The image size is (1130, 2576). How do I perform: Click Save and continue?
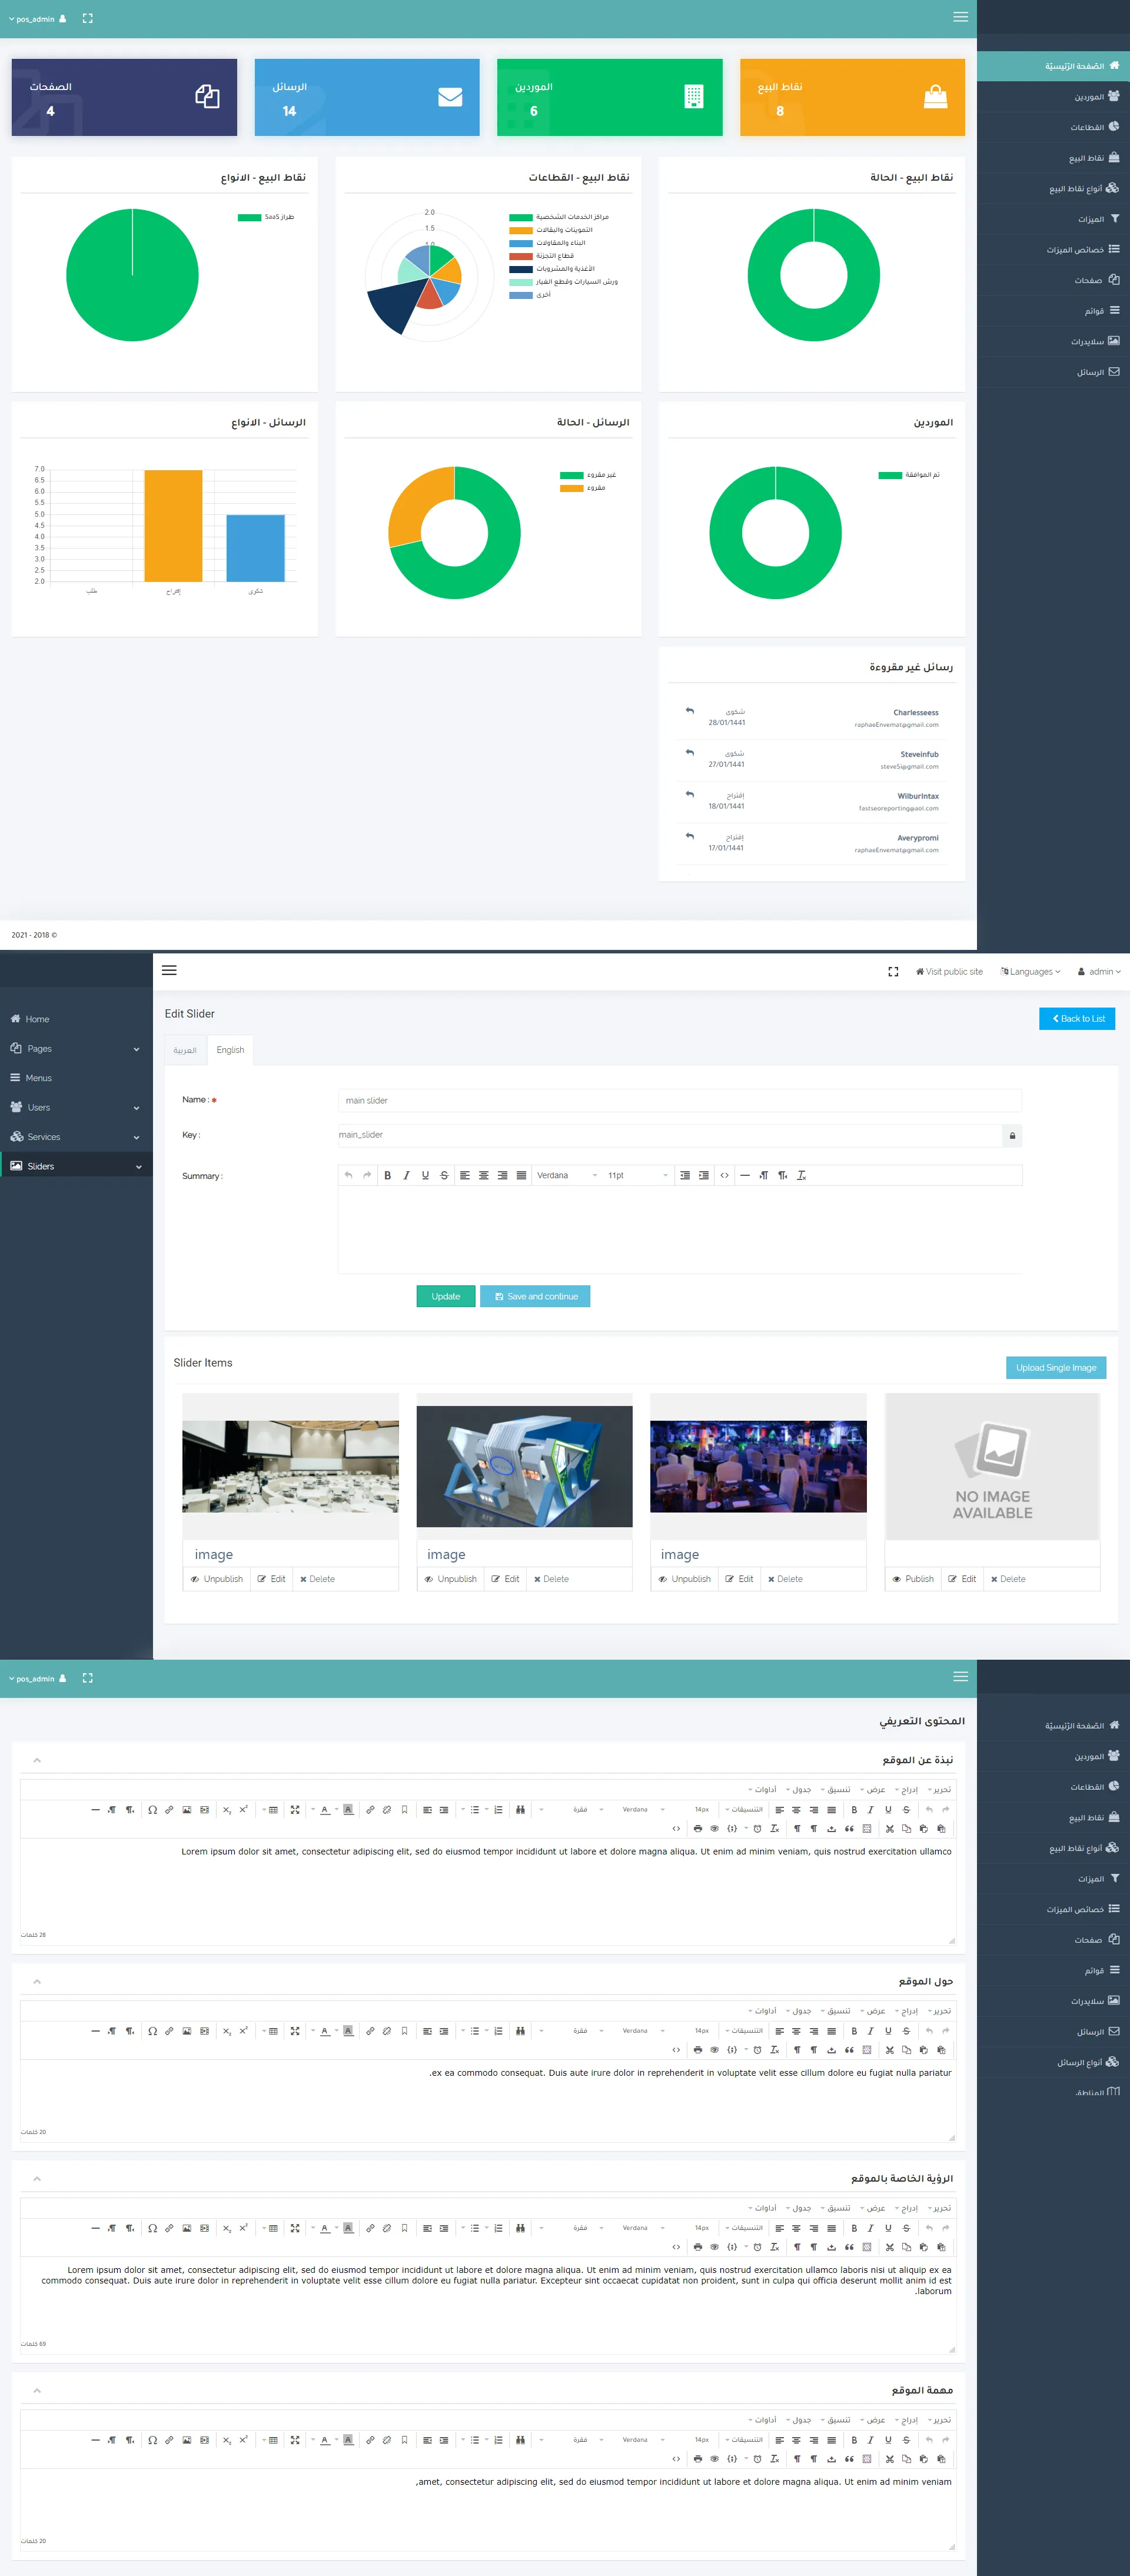pos(536,1296)
